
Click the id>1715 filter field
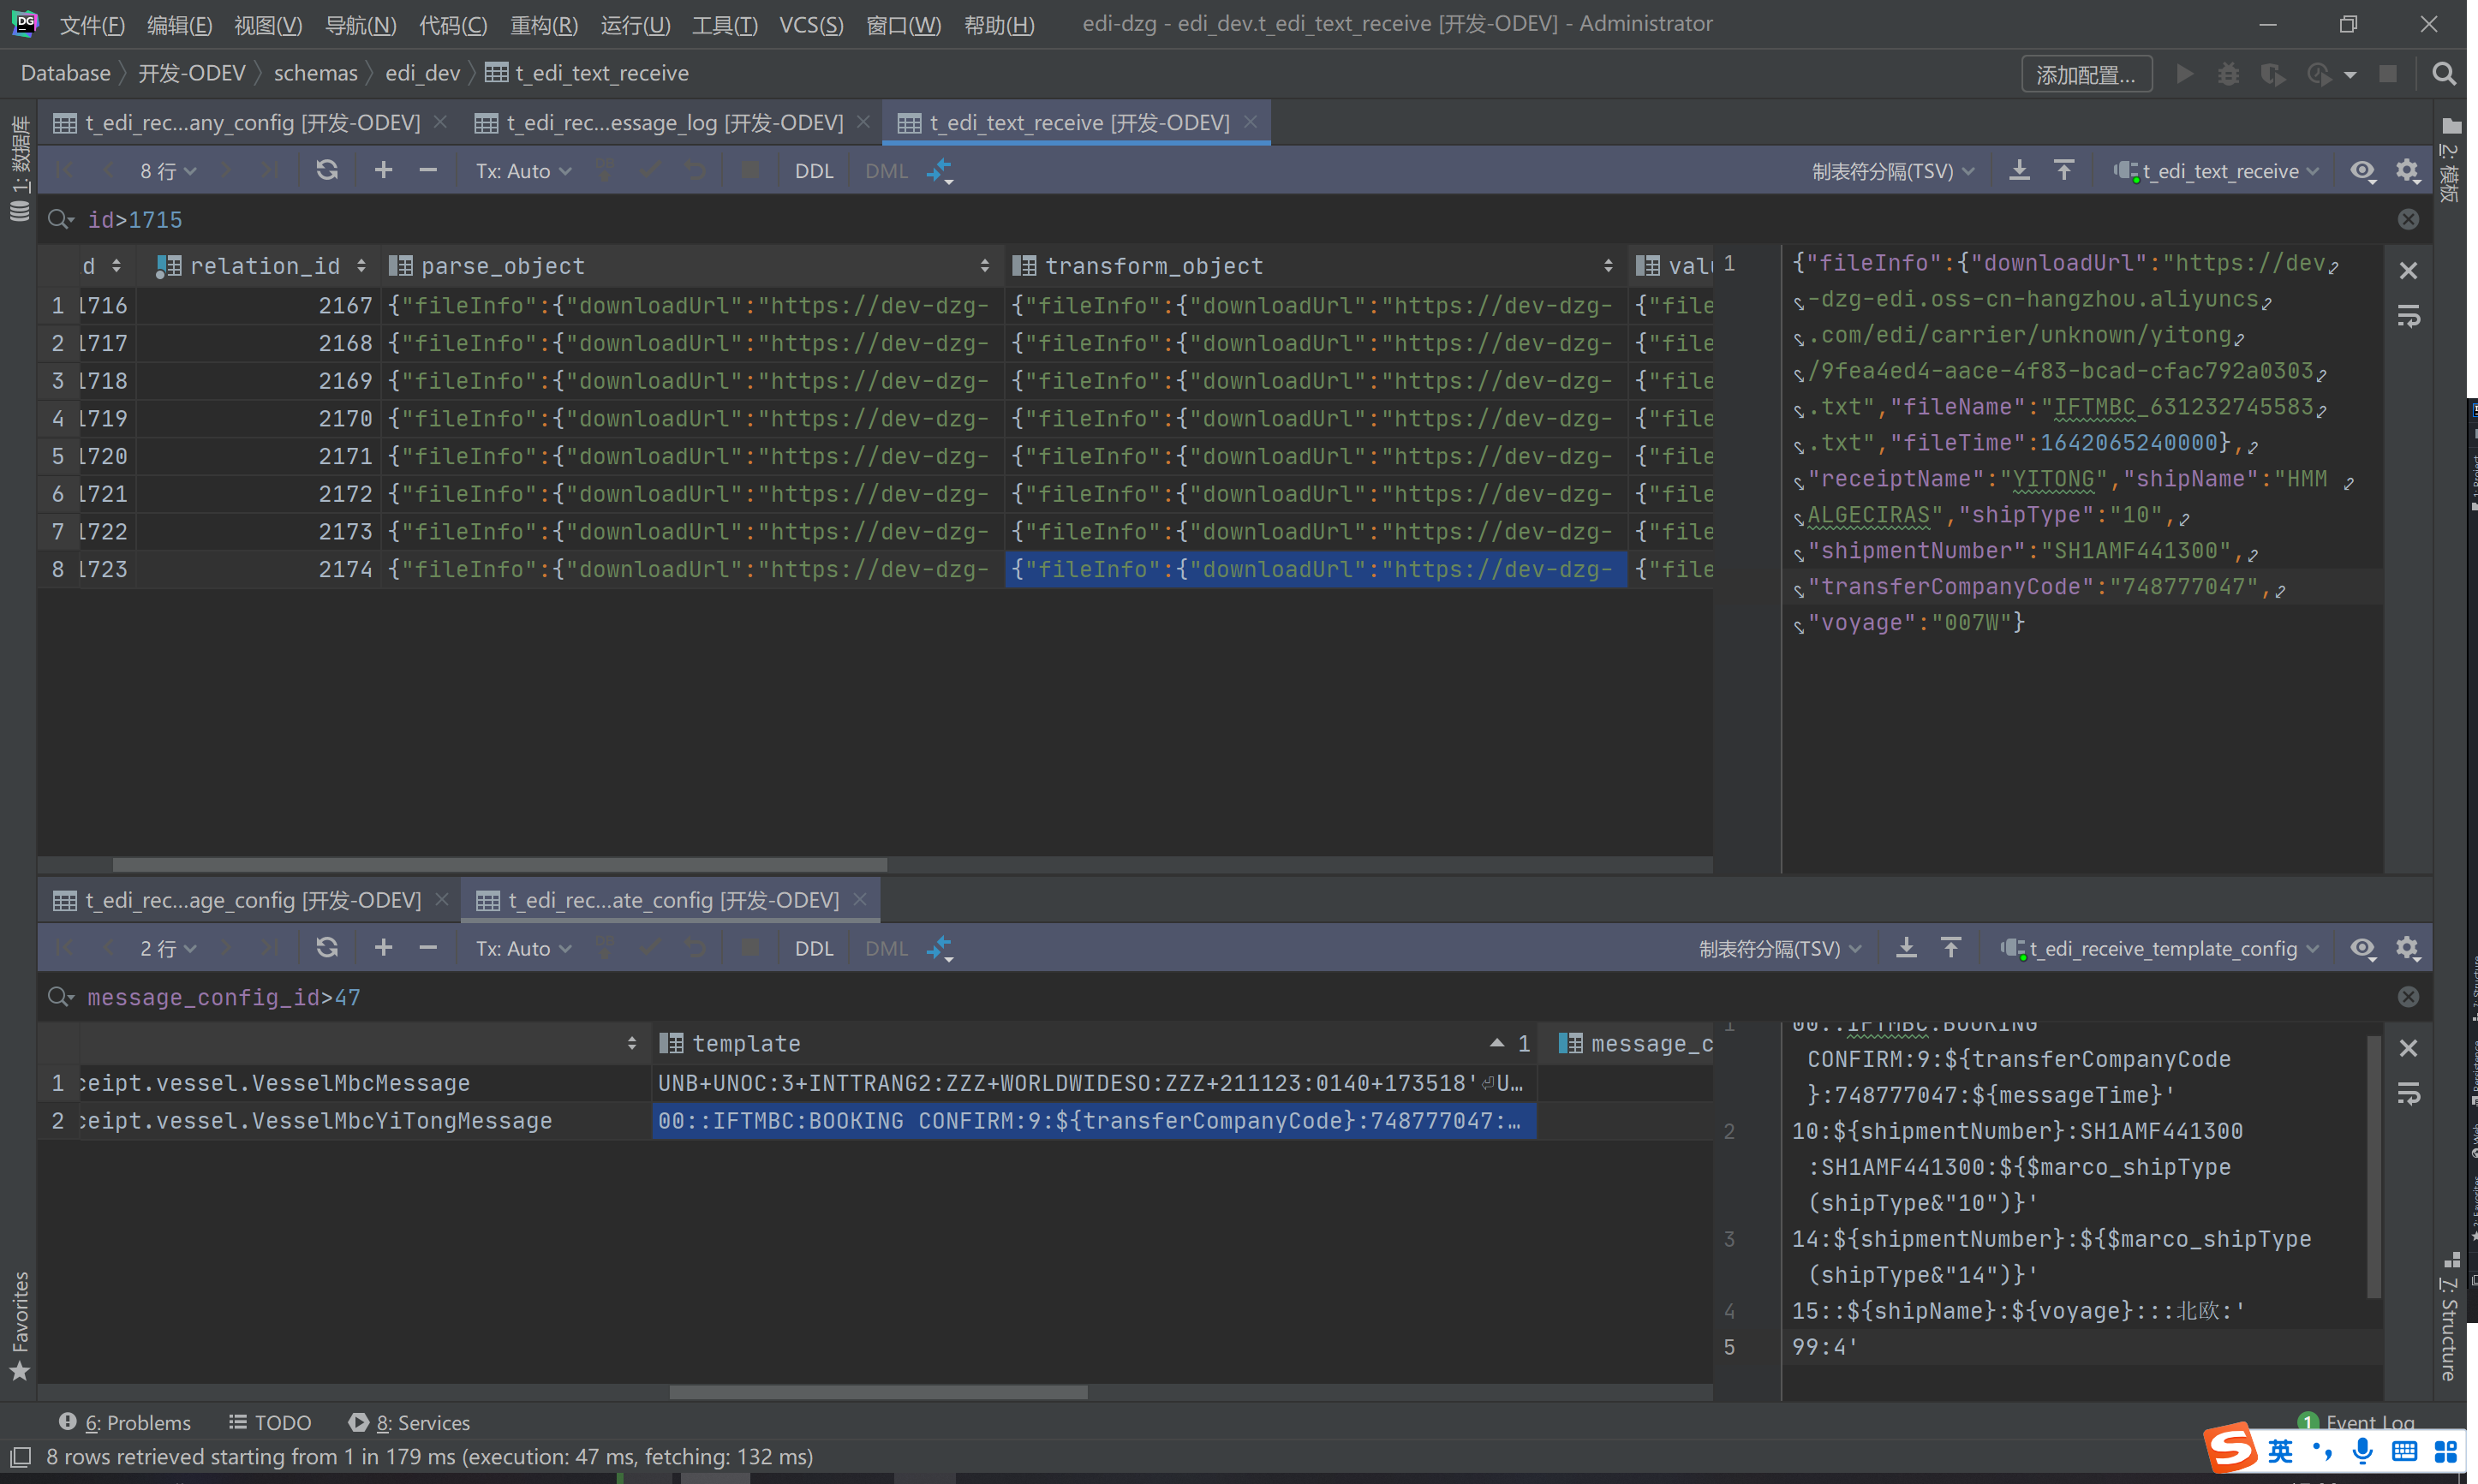click(x=135, y=220)
